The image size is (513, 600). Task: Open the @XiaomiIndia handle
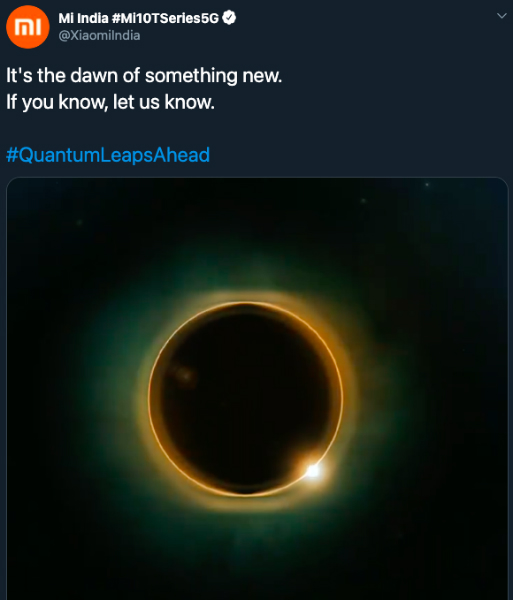pyautogui.click(x=99, y=36)
